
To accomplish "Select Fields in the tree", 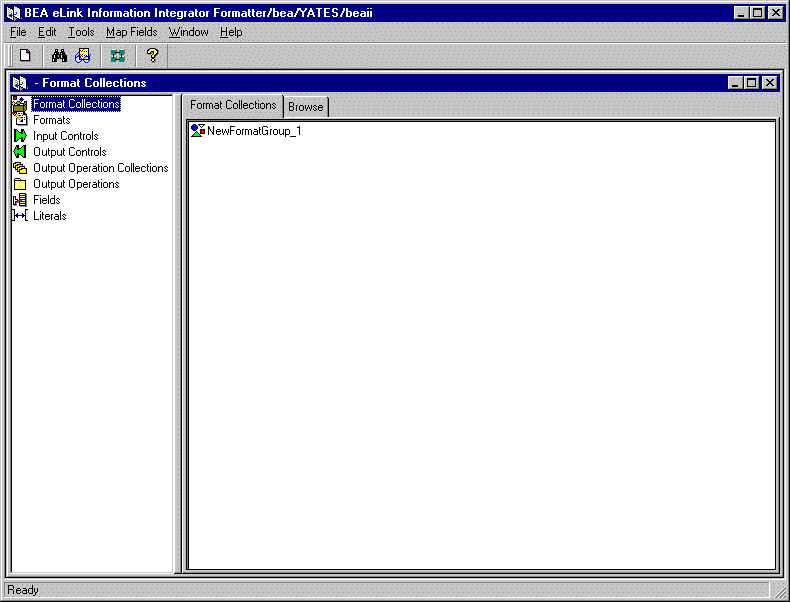I will point(47,200).
